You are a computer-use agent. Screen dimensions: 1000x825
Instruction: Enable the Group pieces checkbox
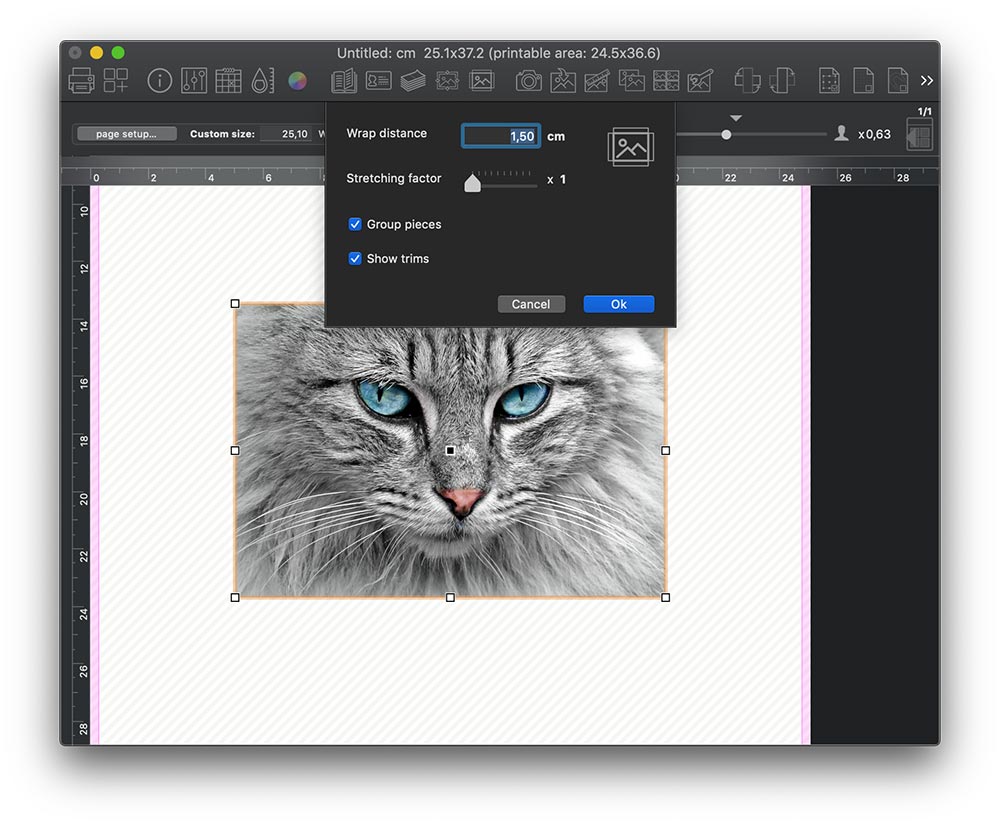point(355,224)
